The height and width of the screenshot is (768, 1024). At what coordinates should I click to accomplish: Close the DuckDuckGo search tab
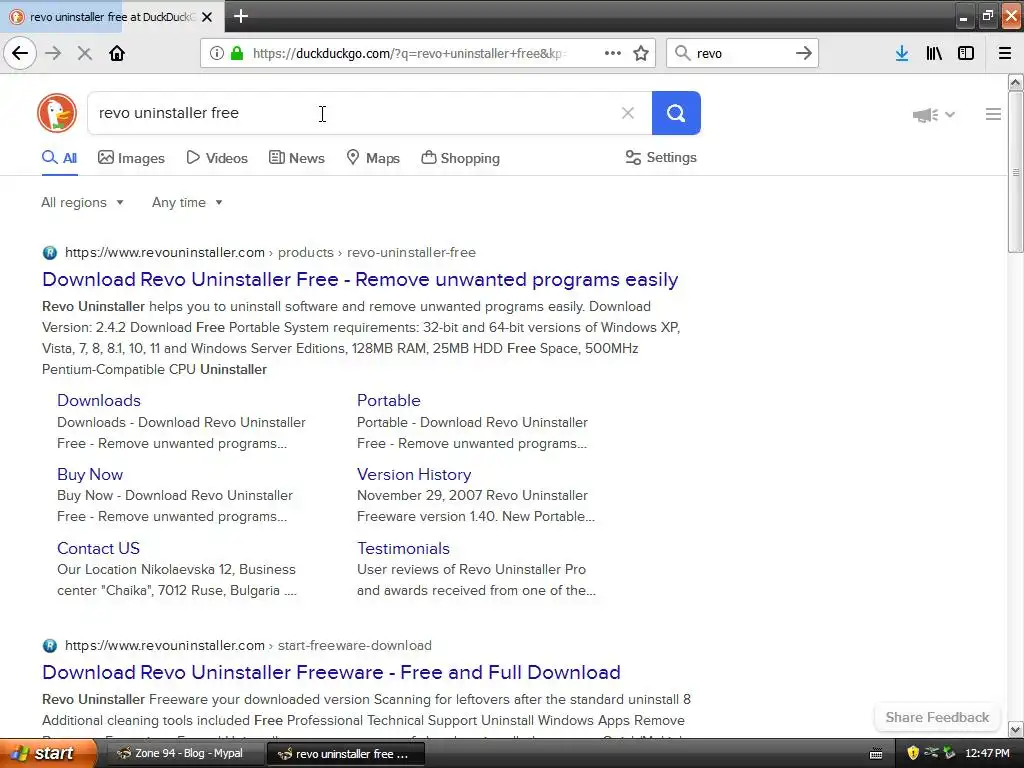[207, 17]
